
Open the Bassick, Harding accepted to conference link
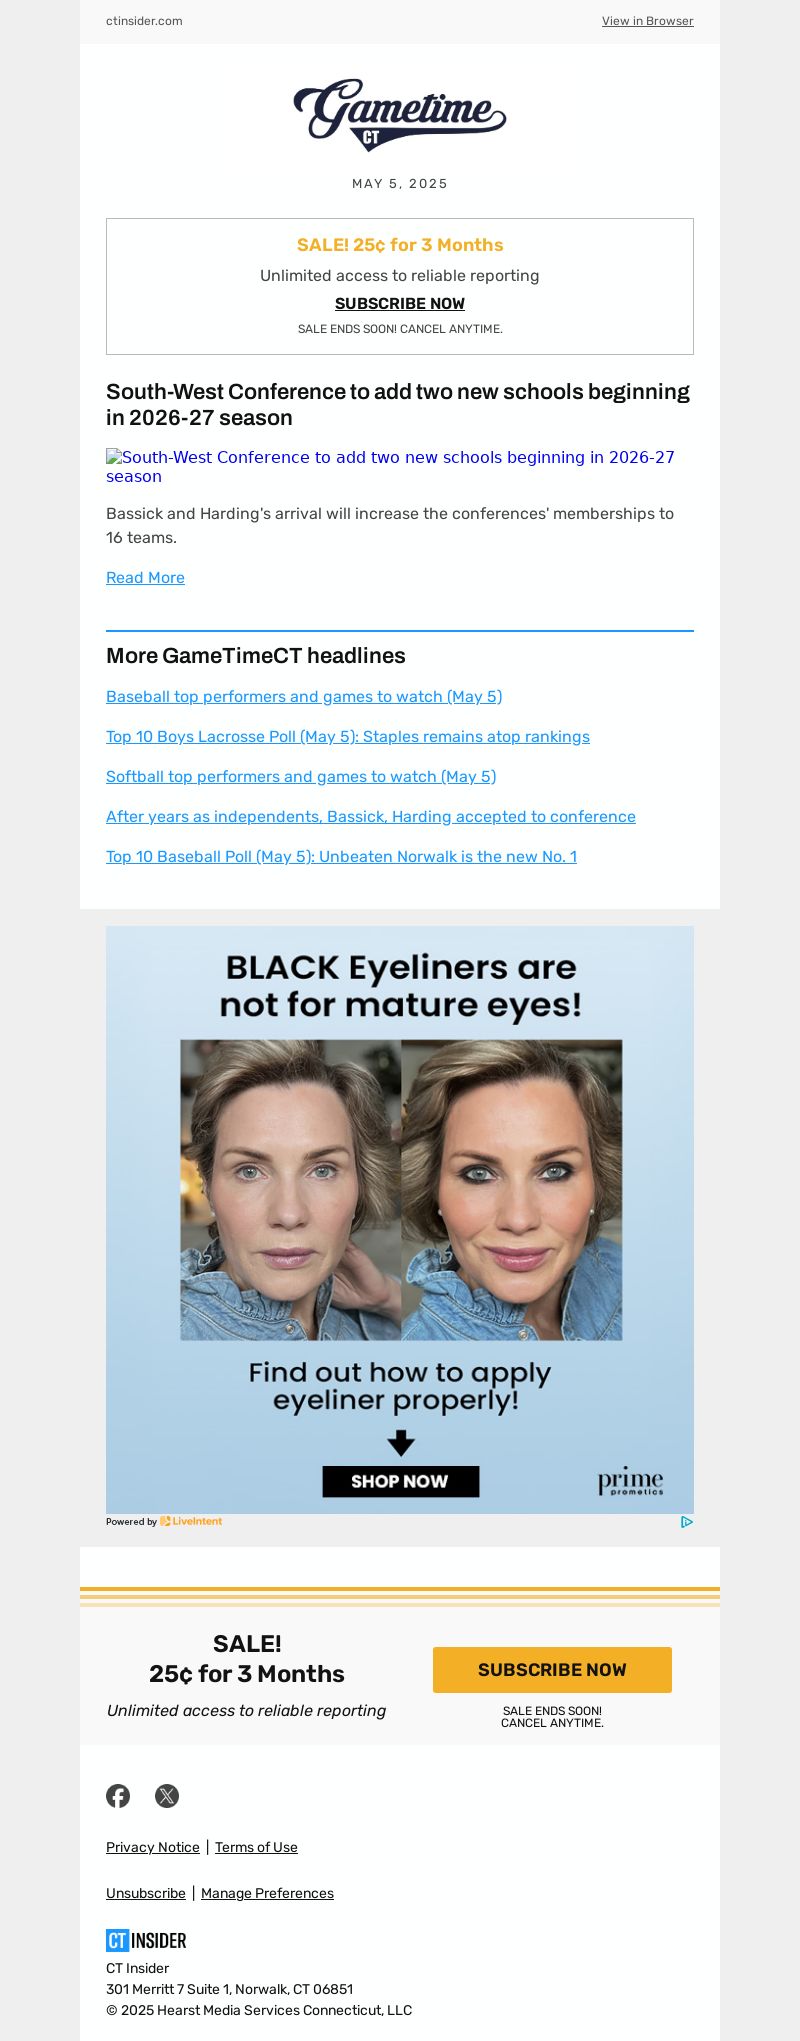click(371, 816)
